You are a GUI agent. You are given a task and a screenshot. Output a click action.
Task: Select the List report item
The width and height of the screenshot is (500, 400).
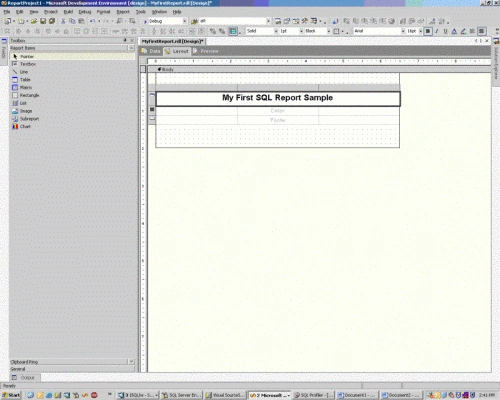72,103
